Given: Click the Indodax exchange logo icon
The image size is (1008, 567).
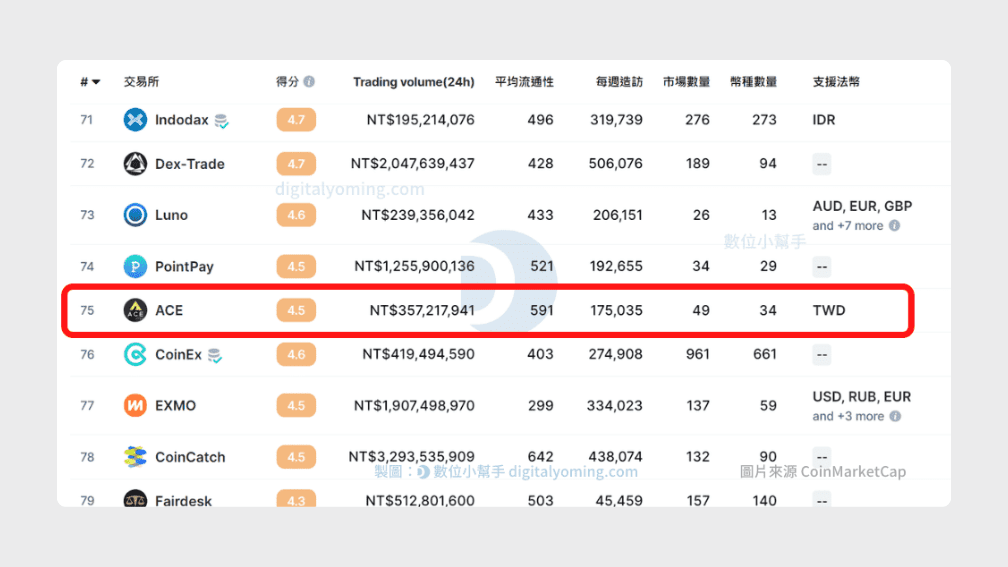Looking at the screenshot, I should 135,120.
